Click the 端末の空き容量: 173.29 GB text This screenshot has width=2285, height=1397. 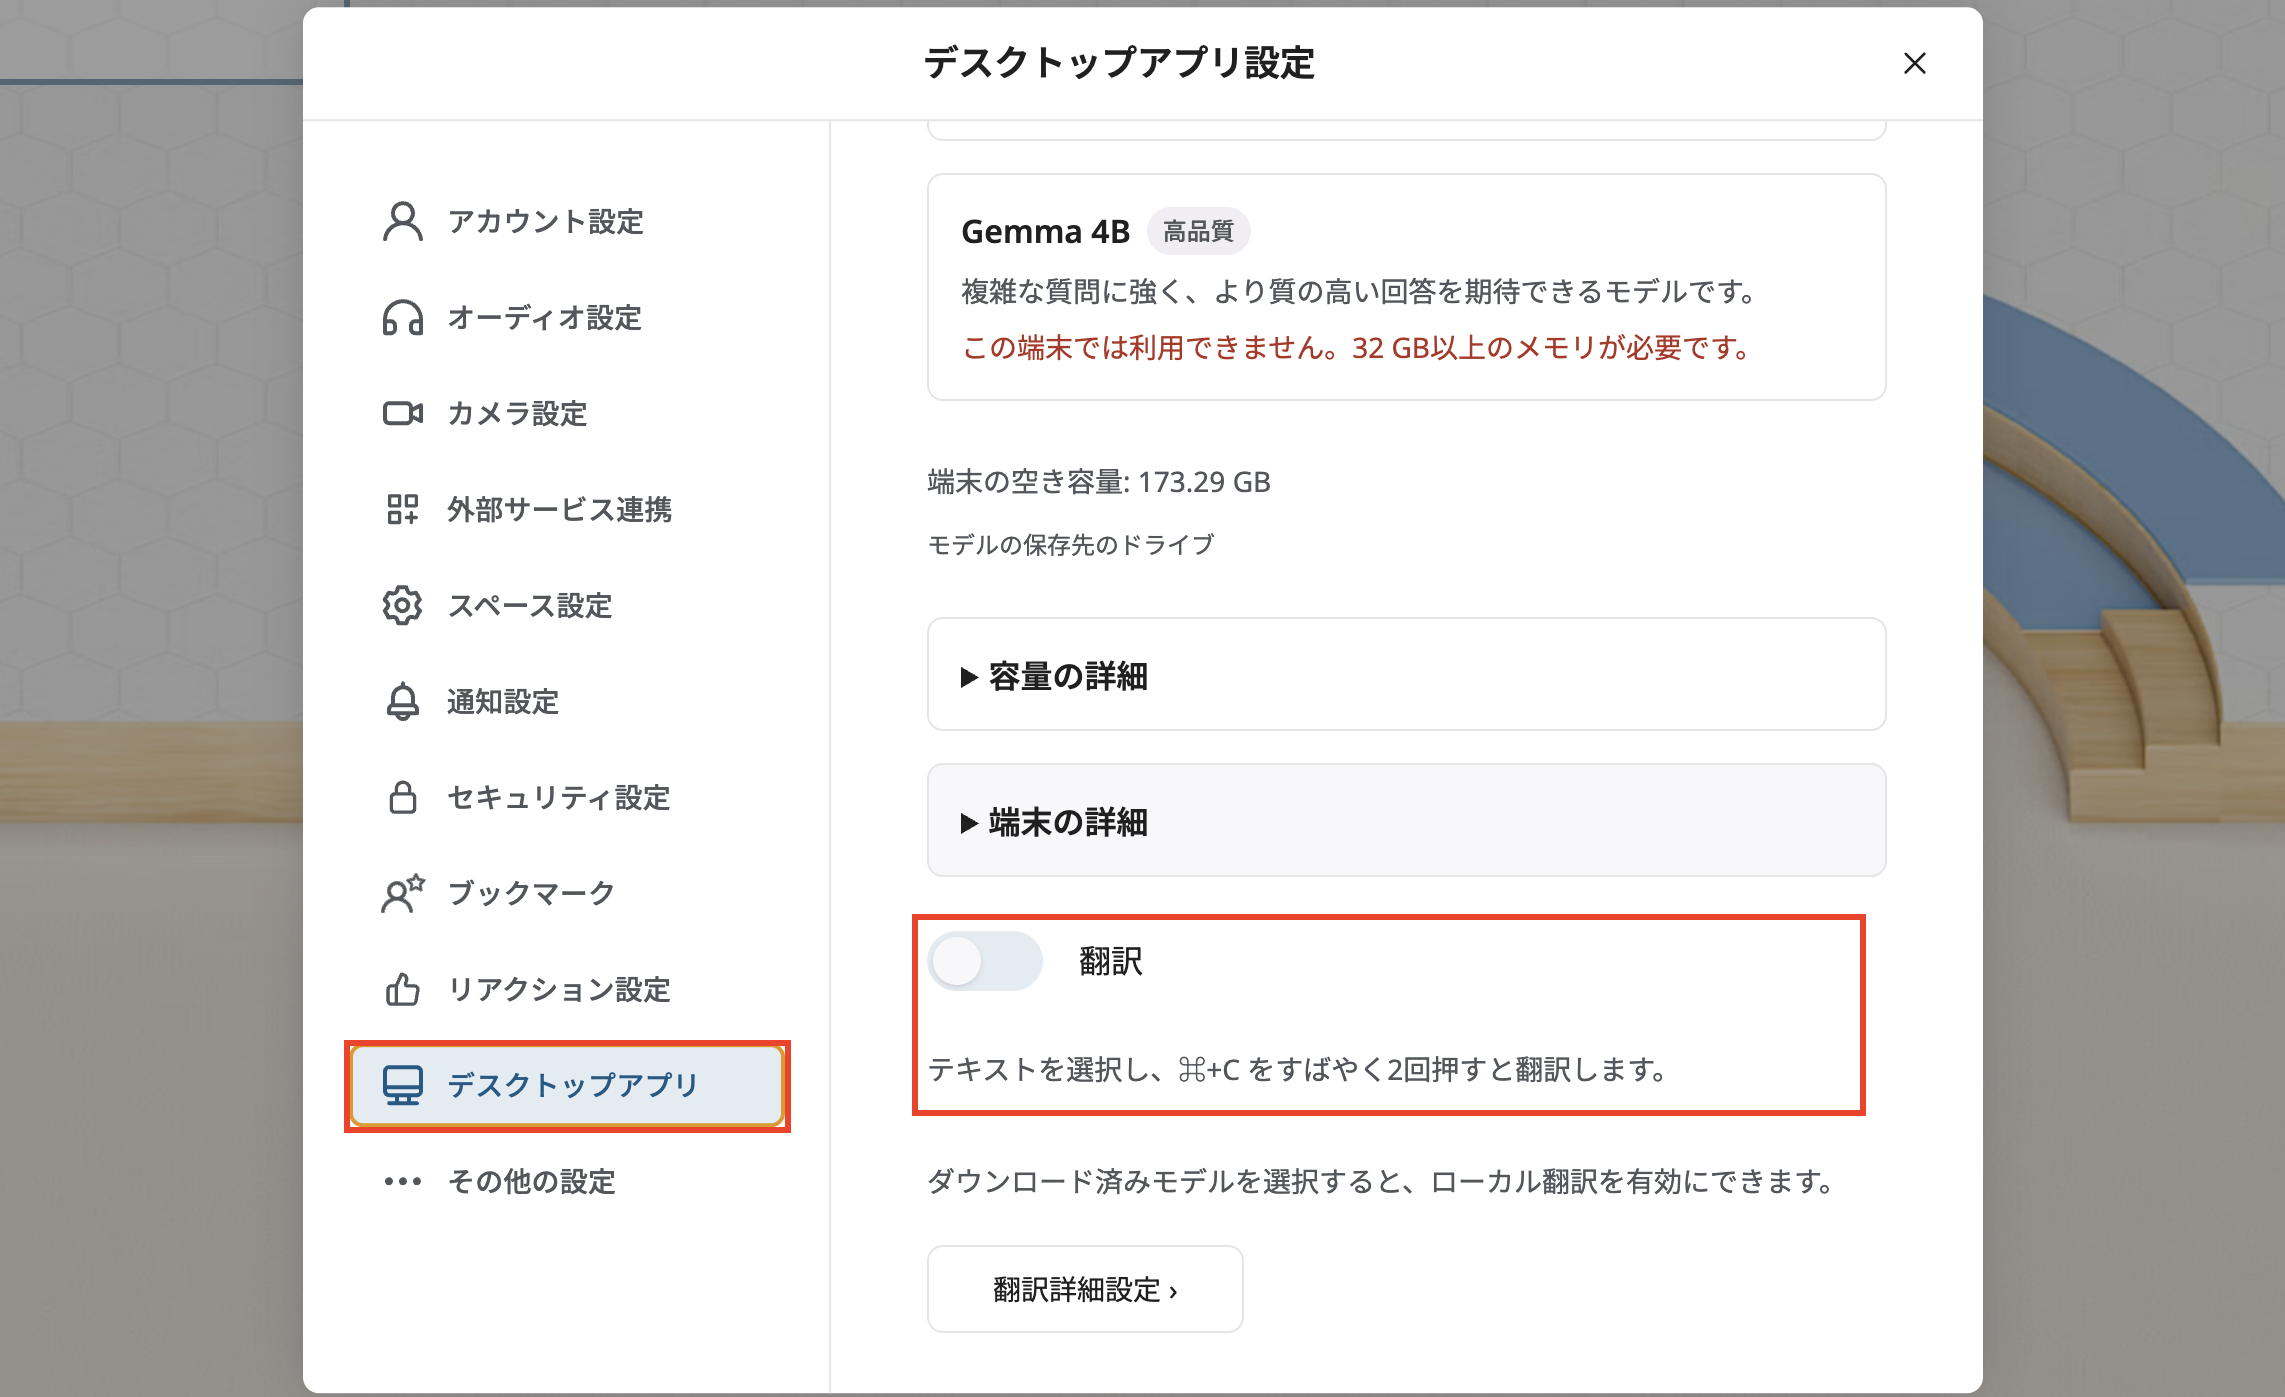1099,482
